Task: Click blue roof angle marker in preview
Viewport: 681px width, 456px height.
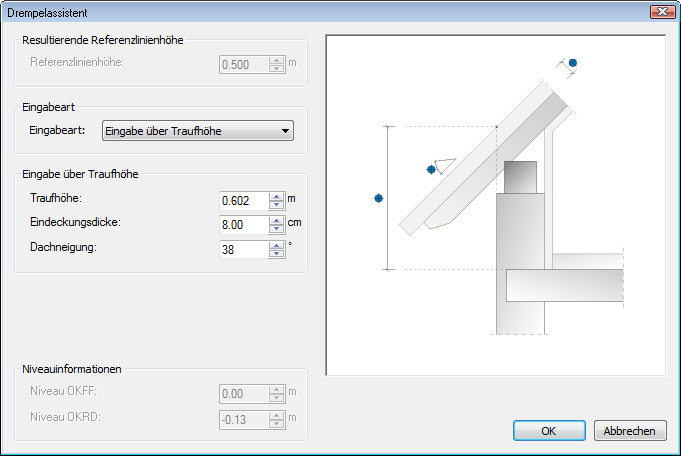Action: (x=431, y=169)
